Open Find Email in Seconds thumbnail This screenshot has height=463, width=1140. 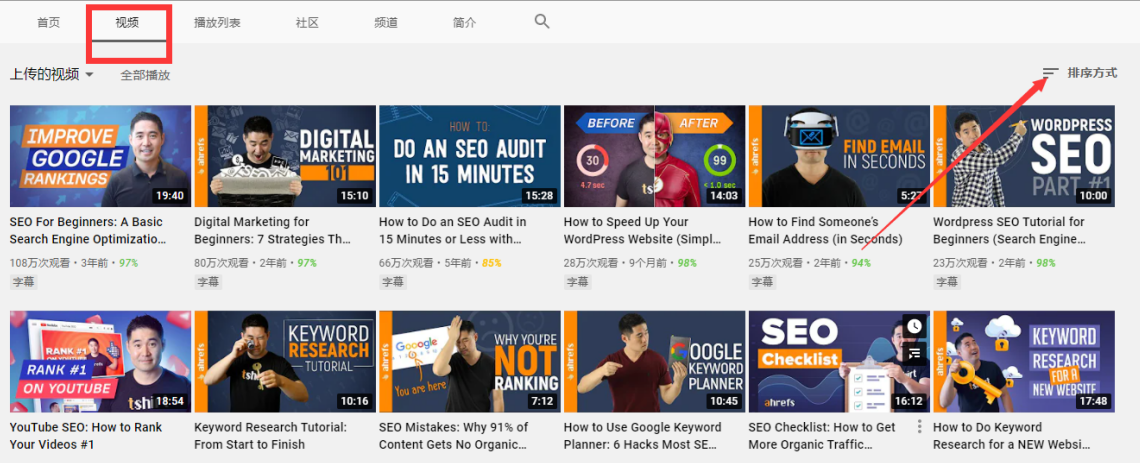click(x=839, y=156)
